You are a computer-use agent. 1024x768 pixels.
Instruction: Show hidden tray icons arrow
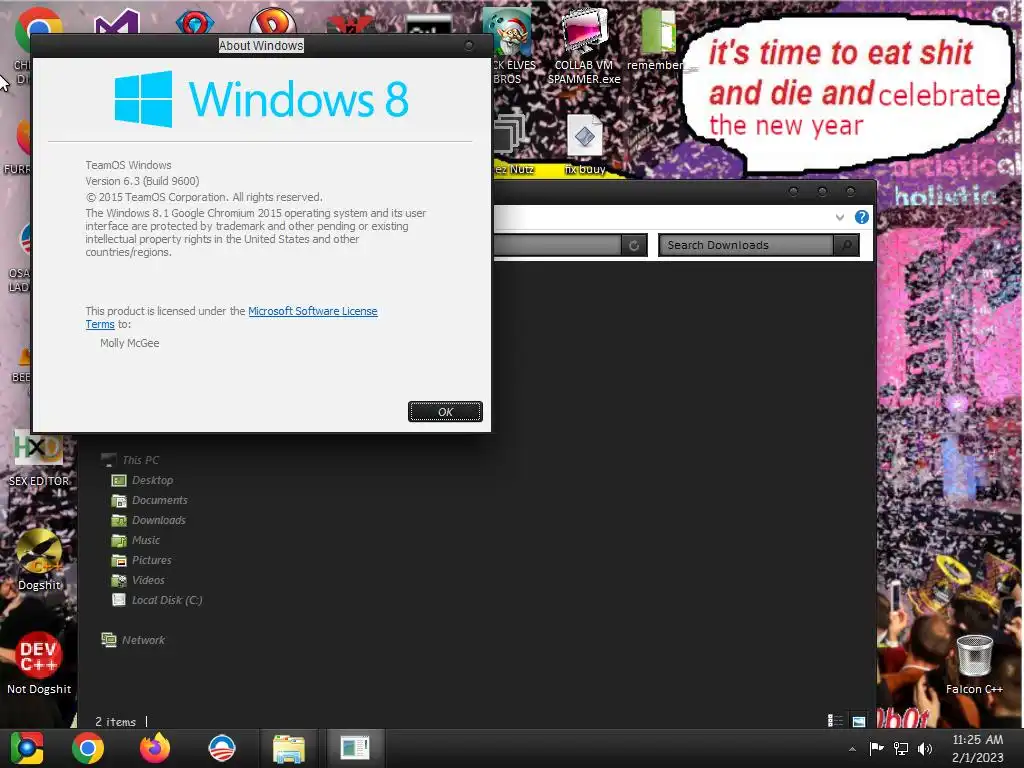(x=852, y=749)
